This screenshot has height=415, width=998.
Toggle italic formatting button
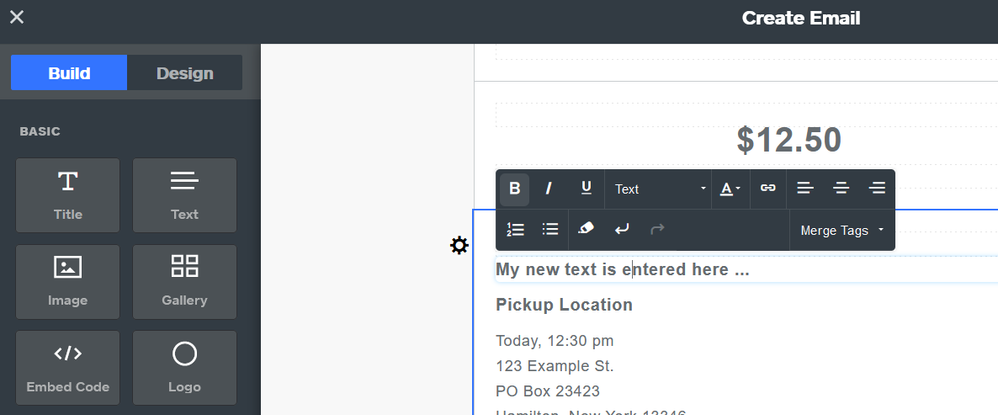pos(549,189)
